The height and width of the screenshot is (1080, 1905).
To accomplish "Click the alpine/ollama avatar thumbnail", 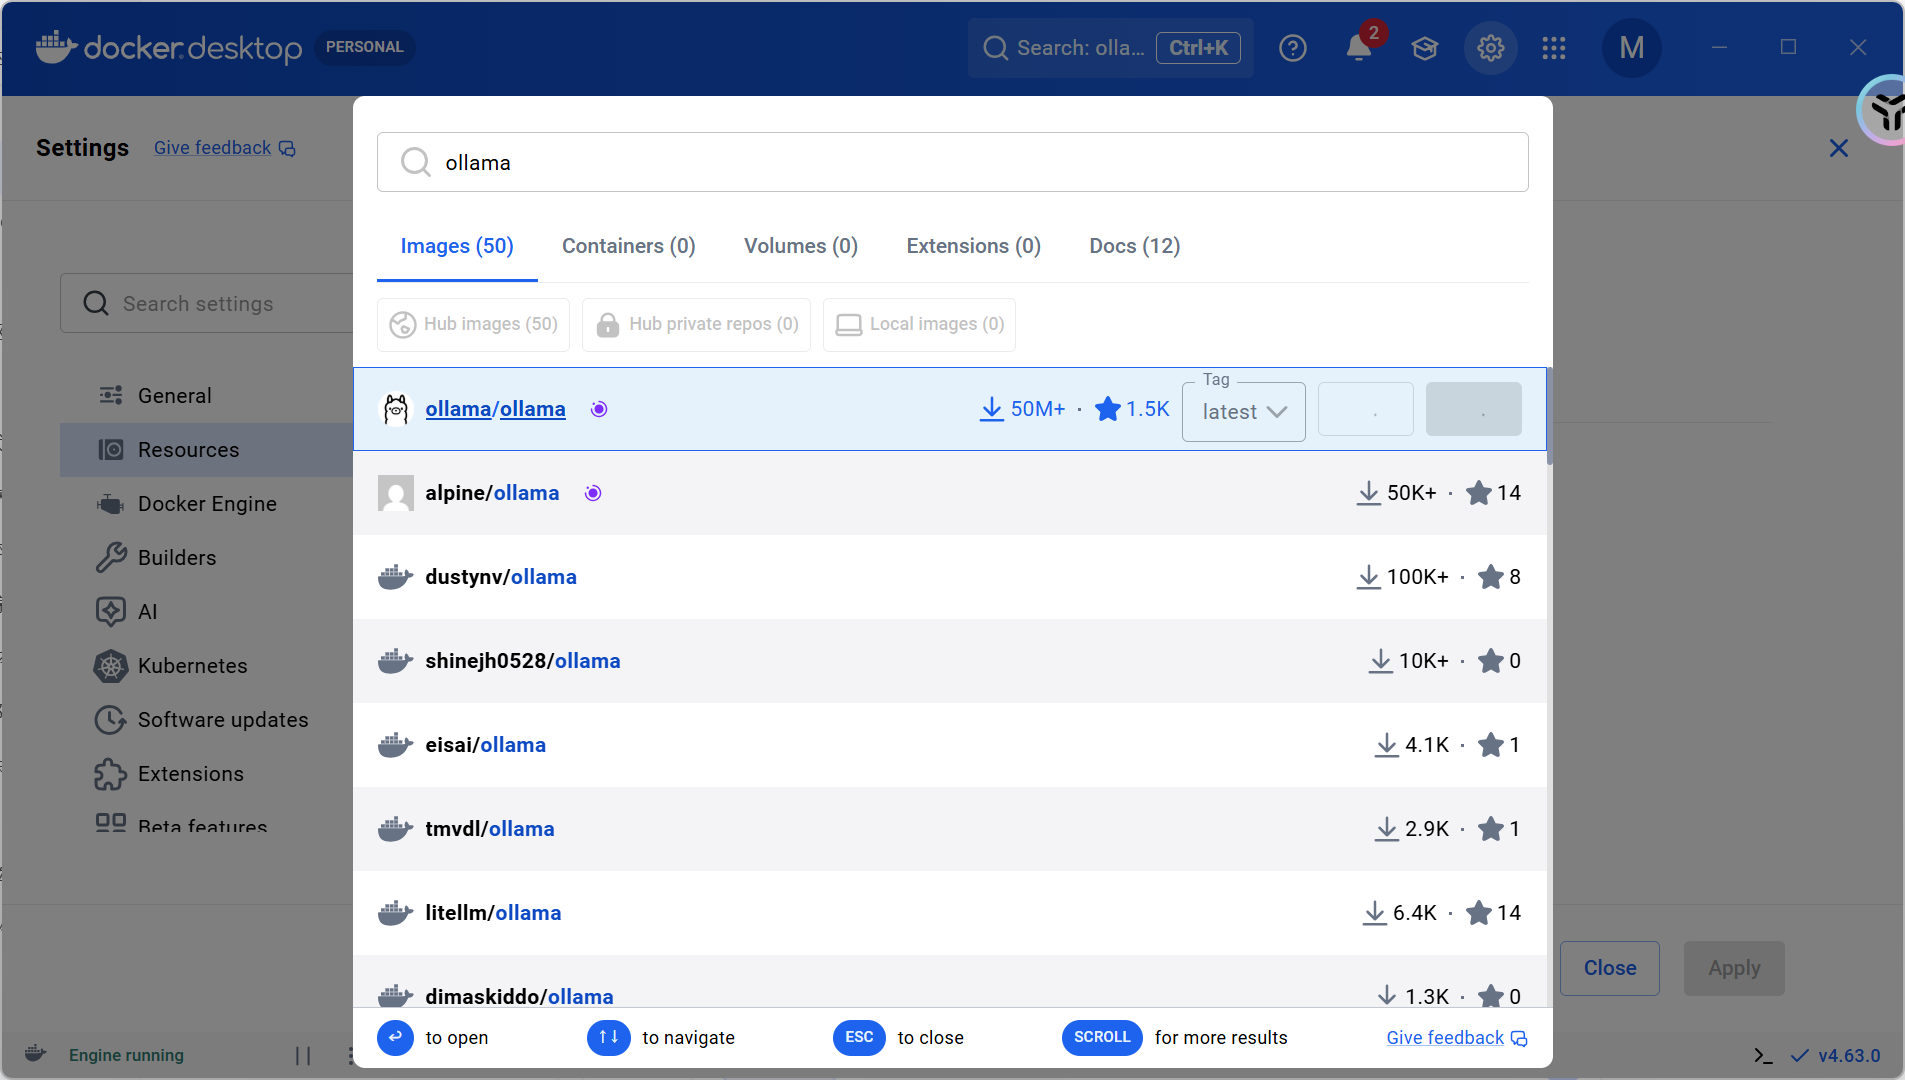I will 396,493.
